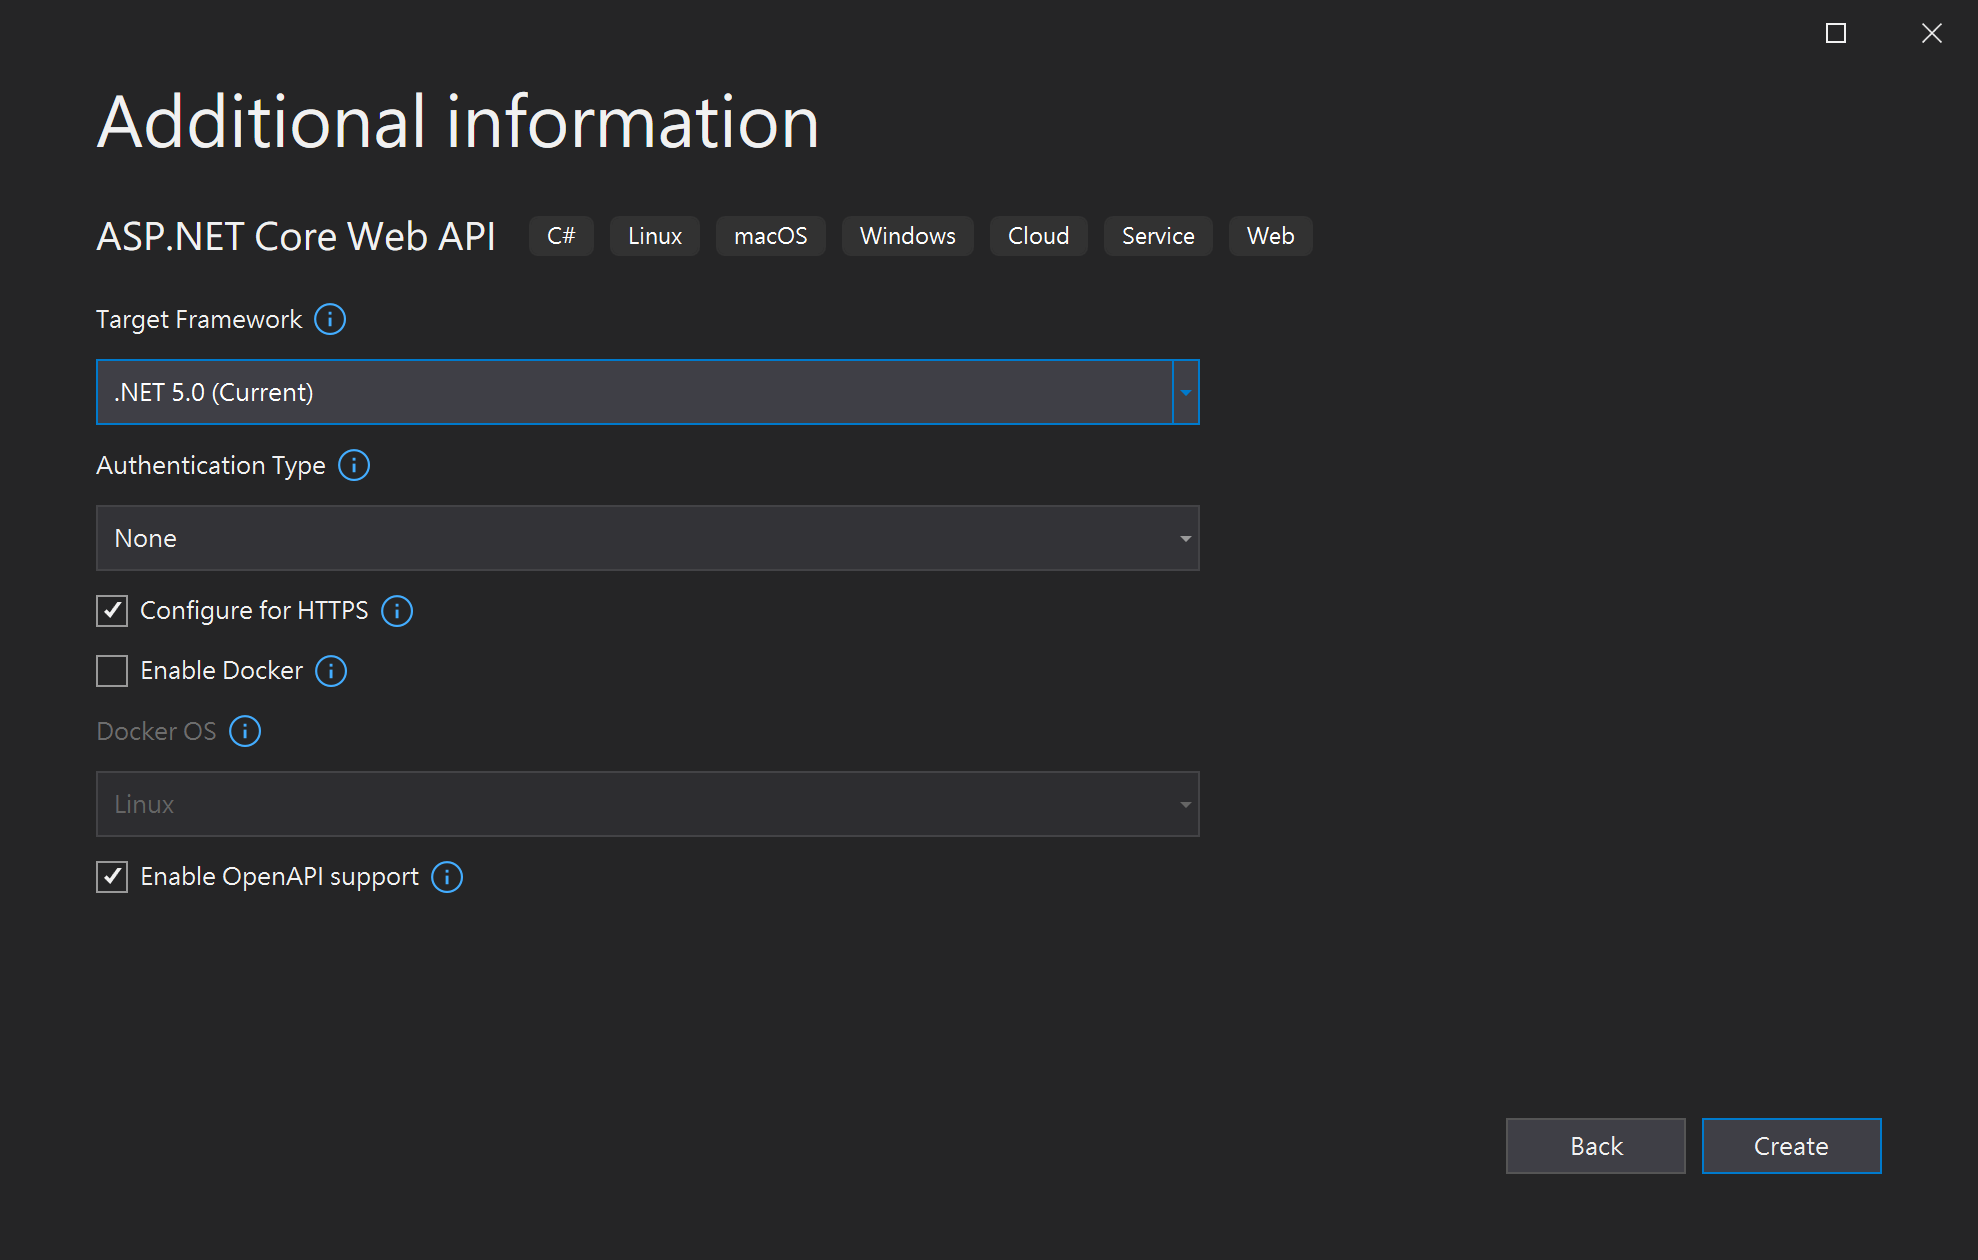Screen dimensions: 1978x1260
Task: Click the Back button to return
Action: click(x=1595, y=1145)
